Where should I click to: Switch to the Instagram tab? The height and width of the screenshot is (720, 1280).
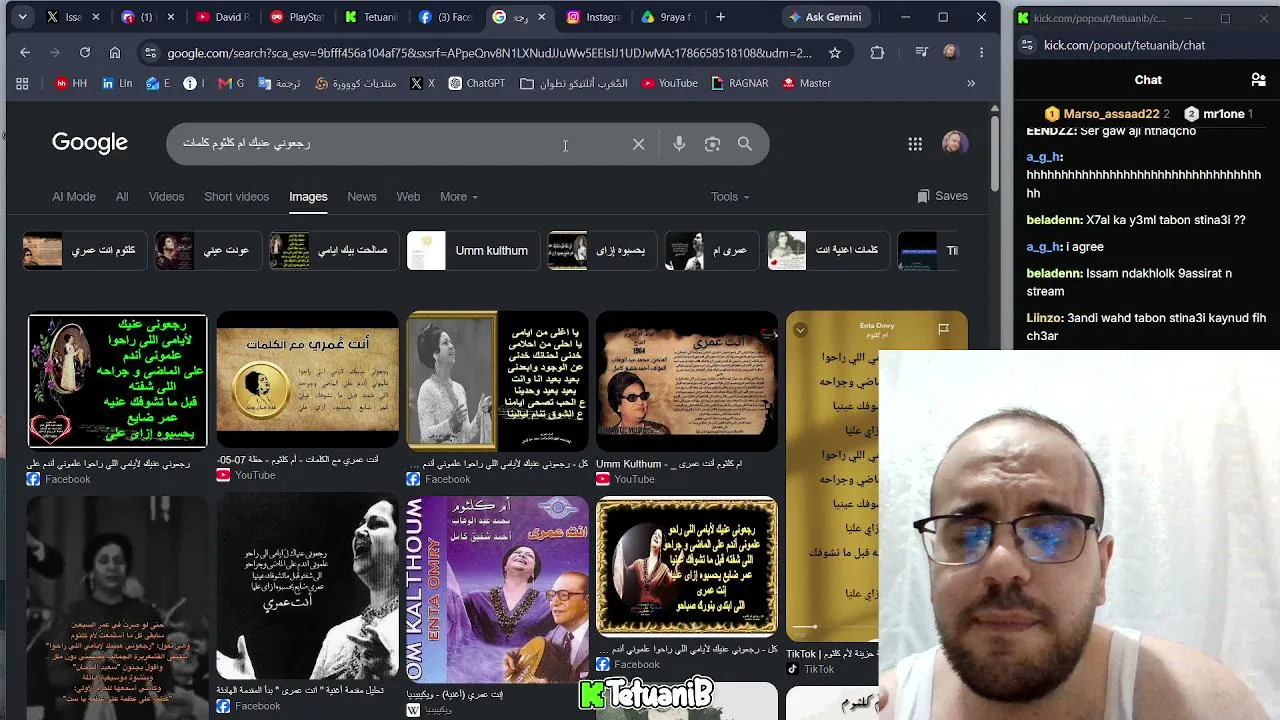pos(594,17)
